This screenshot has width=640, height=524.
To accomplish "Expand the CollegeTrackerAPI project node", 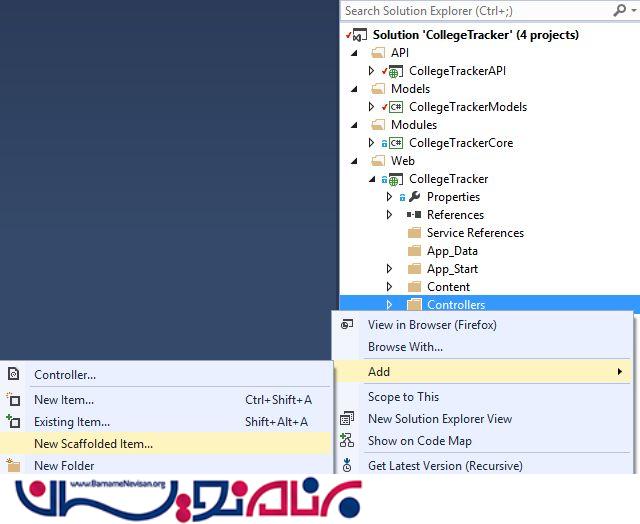I will pyautogui.click(x=371, y=71).
